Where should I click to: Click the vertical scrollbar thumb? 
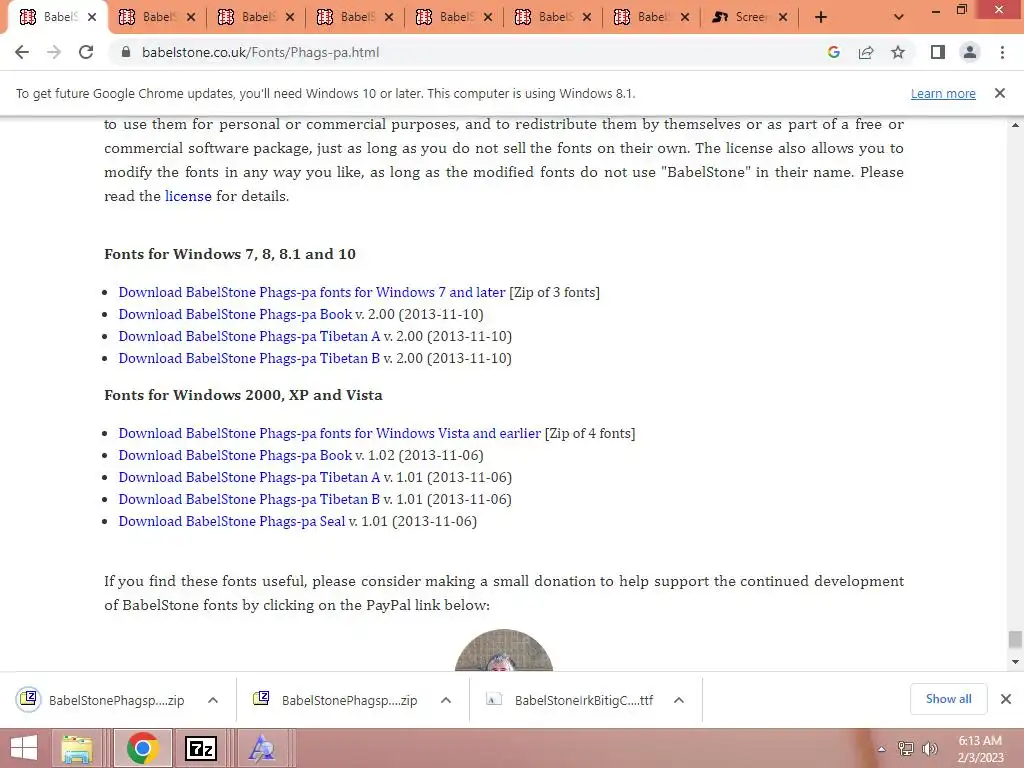1015,639
